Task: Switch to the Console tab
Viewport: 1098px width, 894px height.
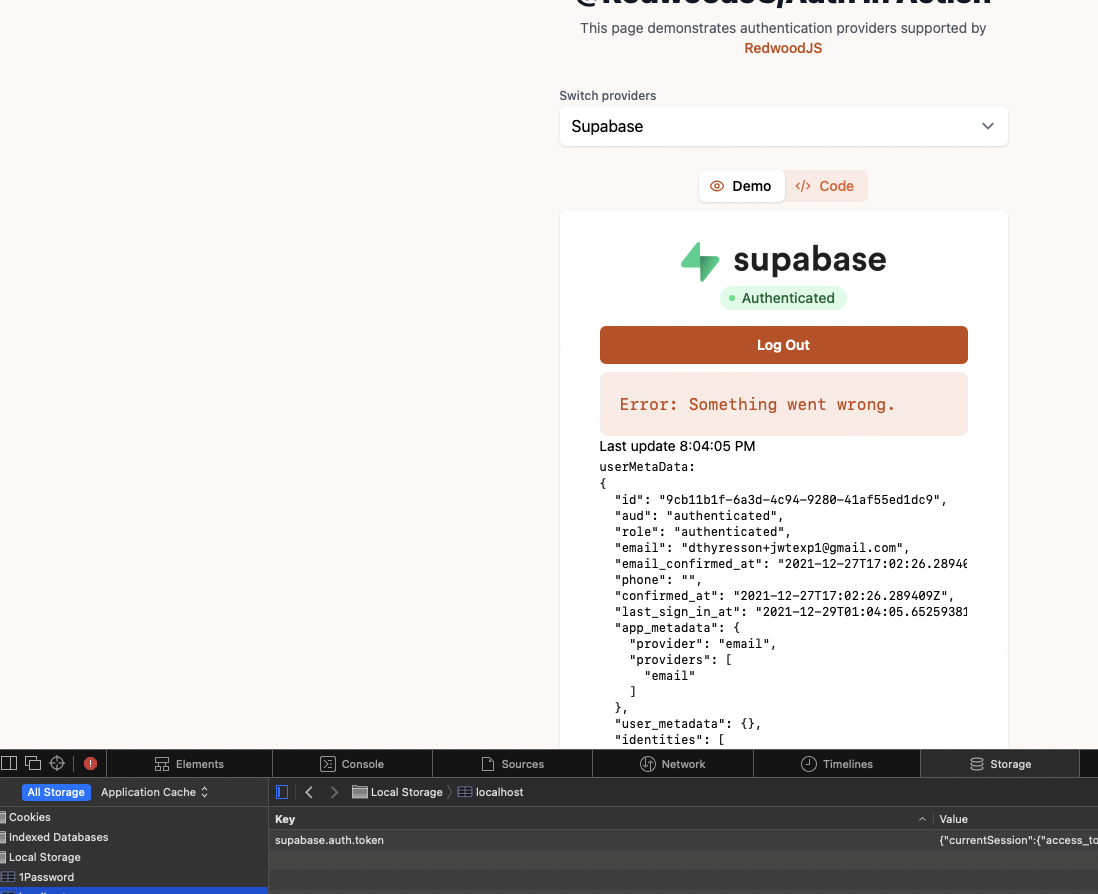Action: [352, 764]
